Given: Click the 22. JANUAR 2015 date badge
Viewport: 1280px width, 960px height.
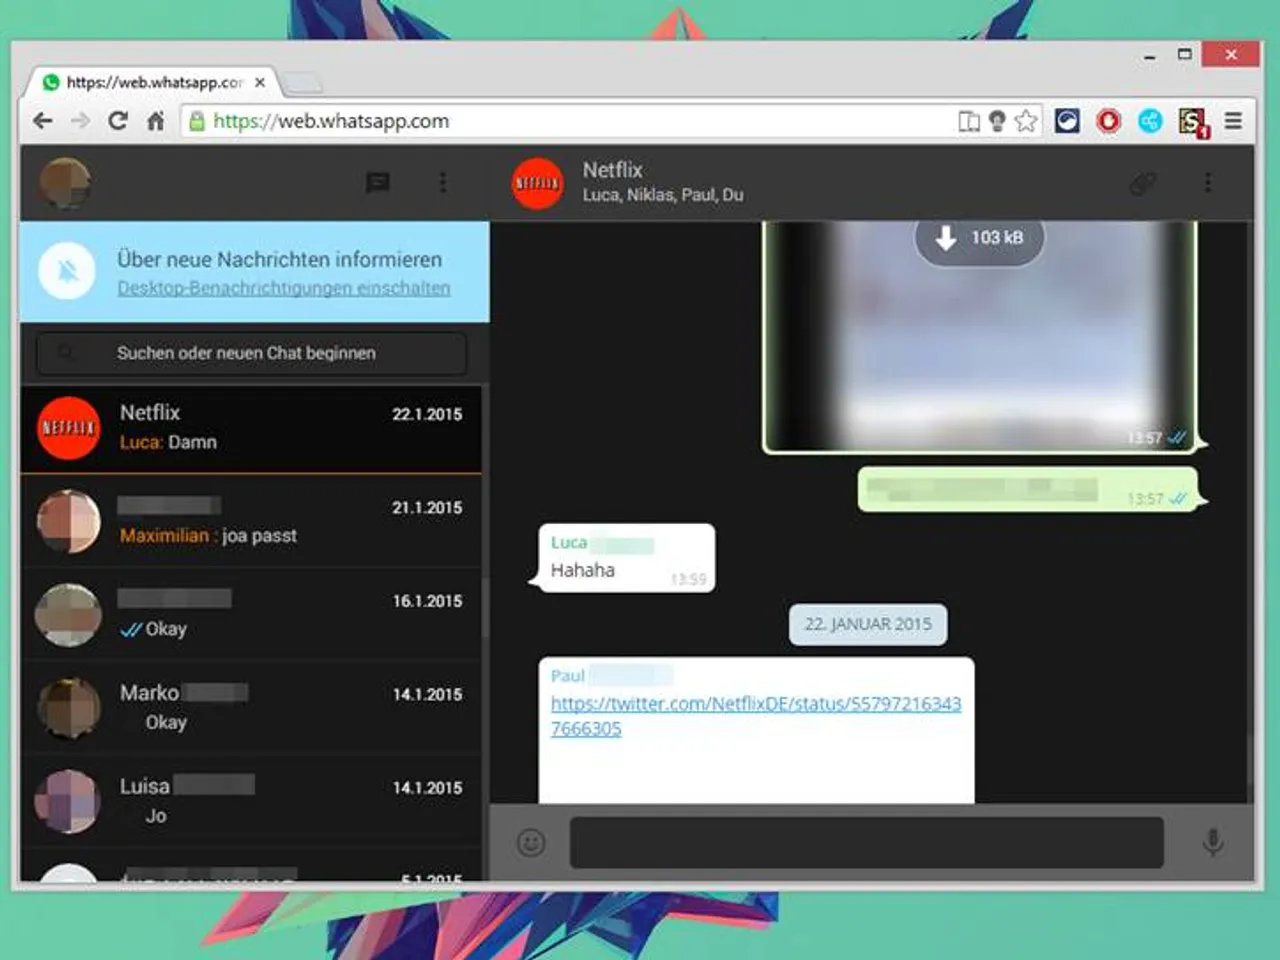Looking at the screenshot, I should 868,624.
